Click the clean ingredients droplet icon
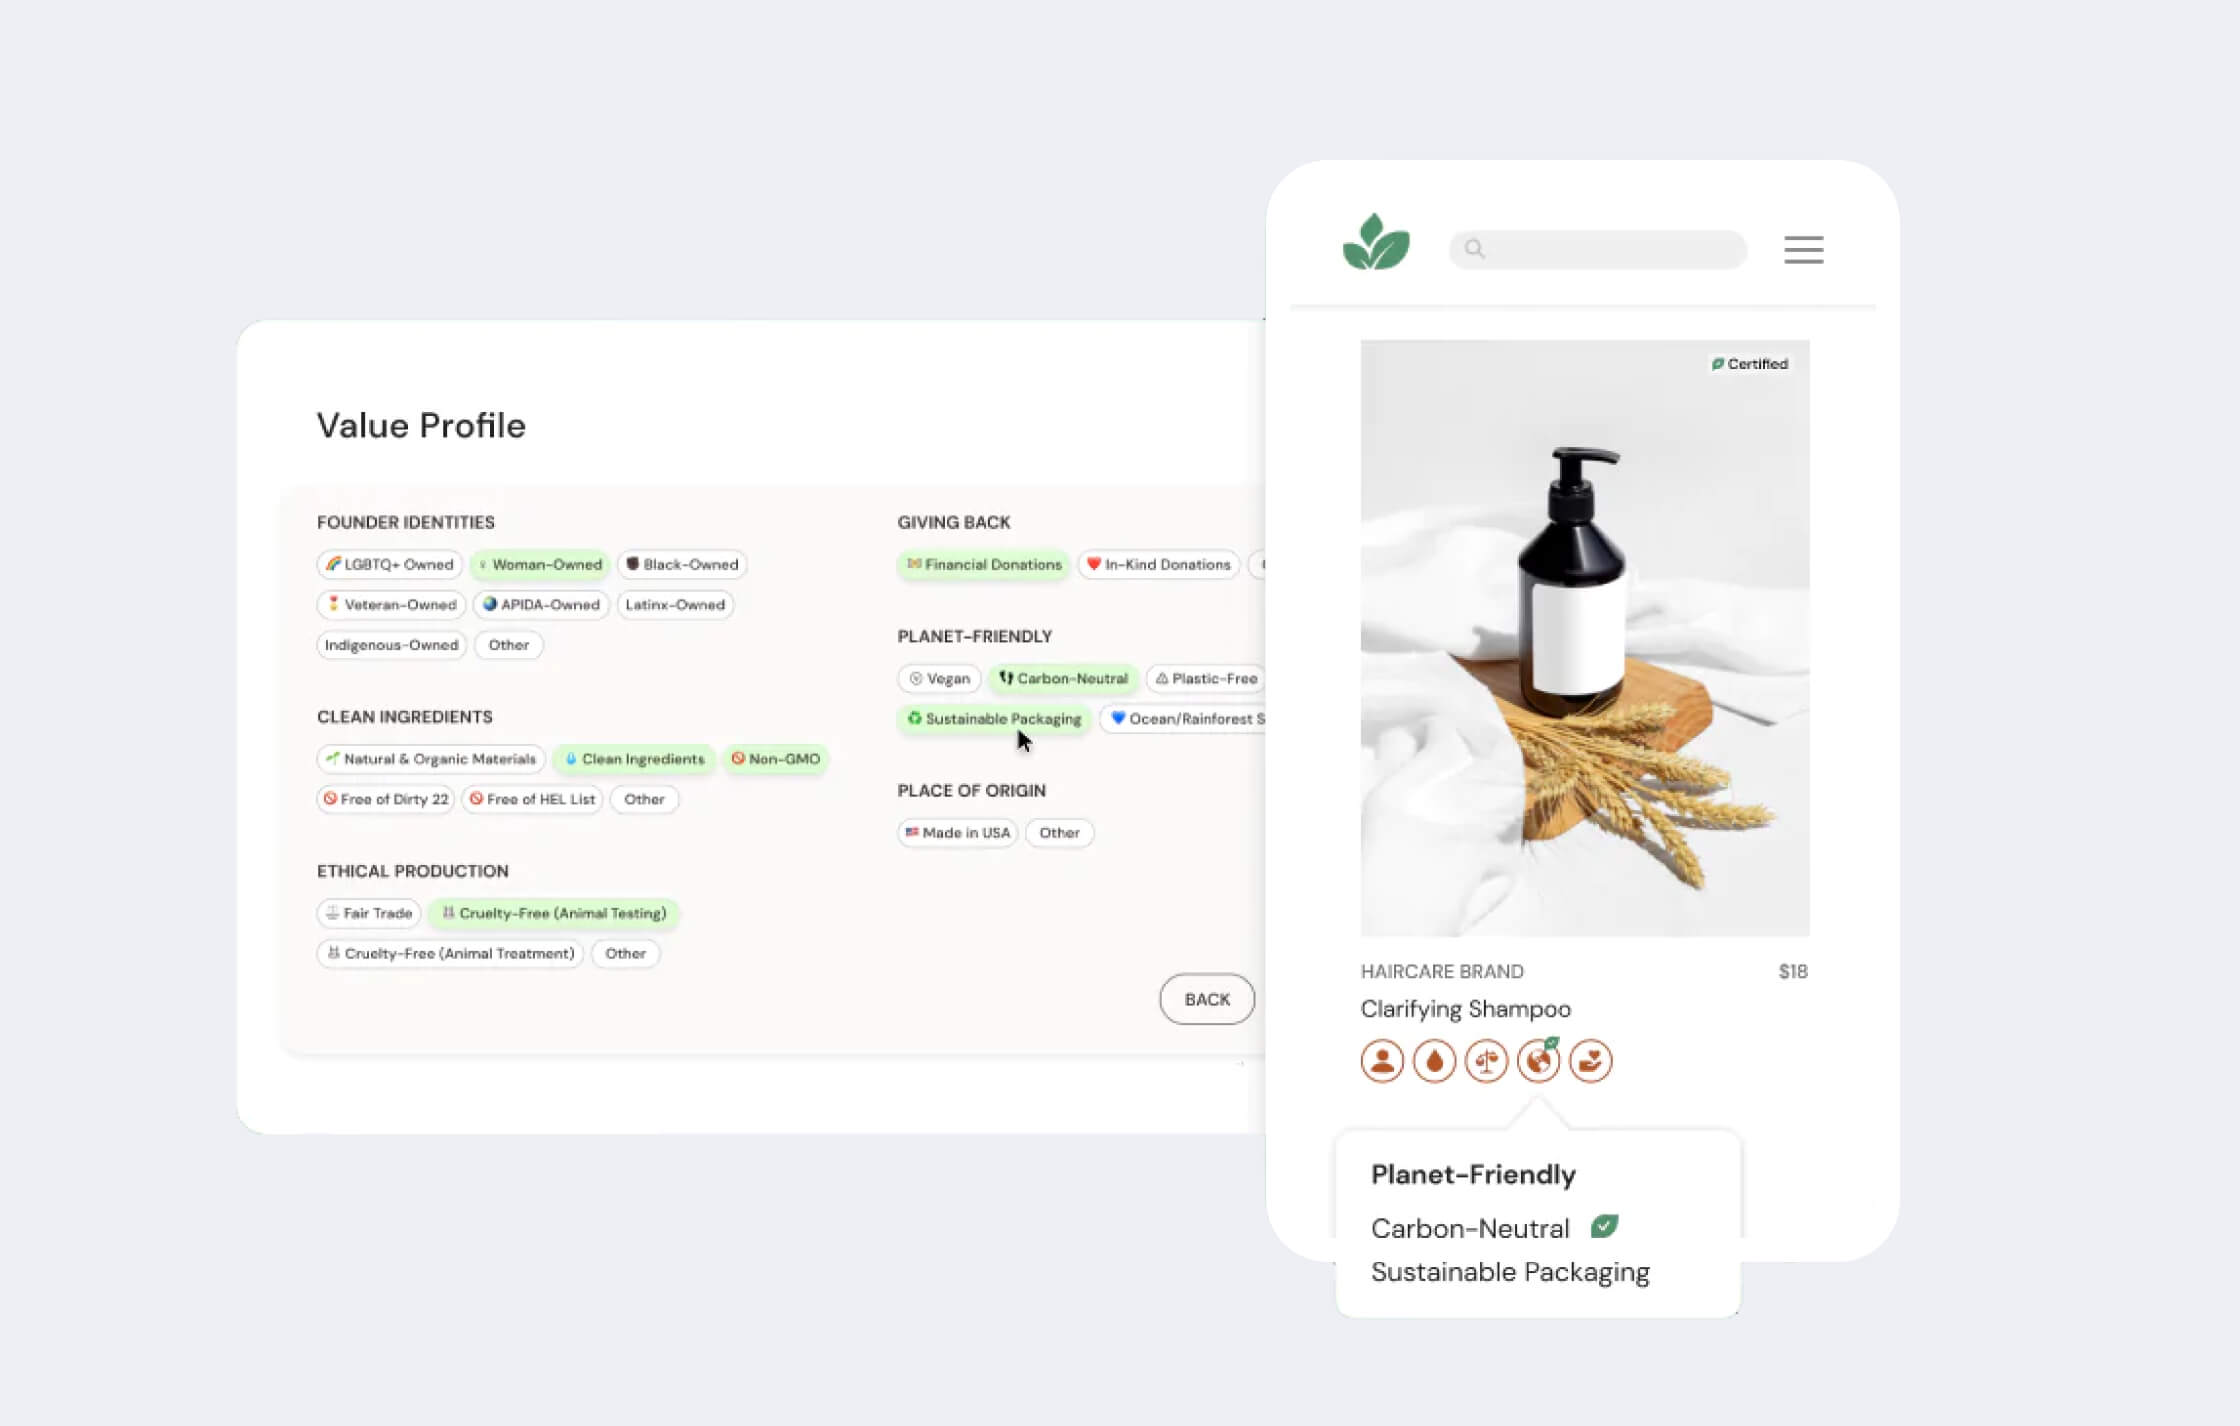Screen dimensions: 2240x1426 1434,1061
